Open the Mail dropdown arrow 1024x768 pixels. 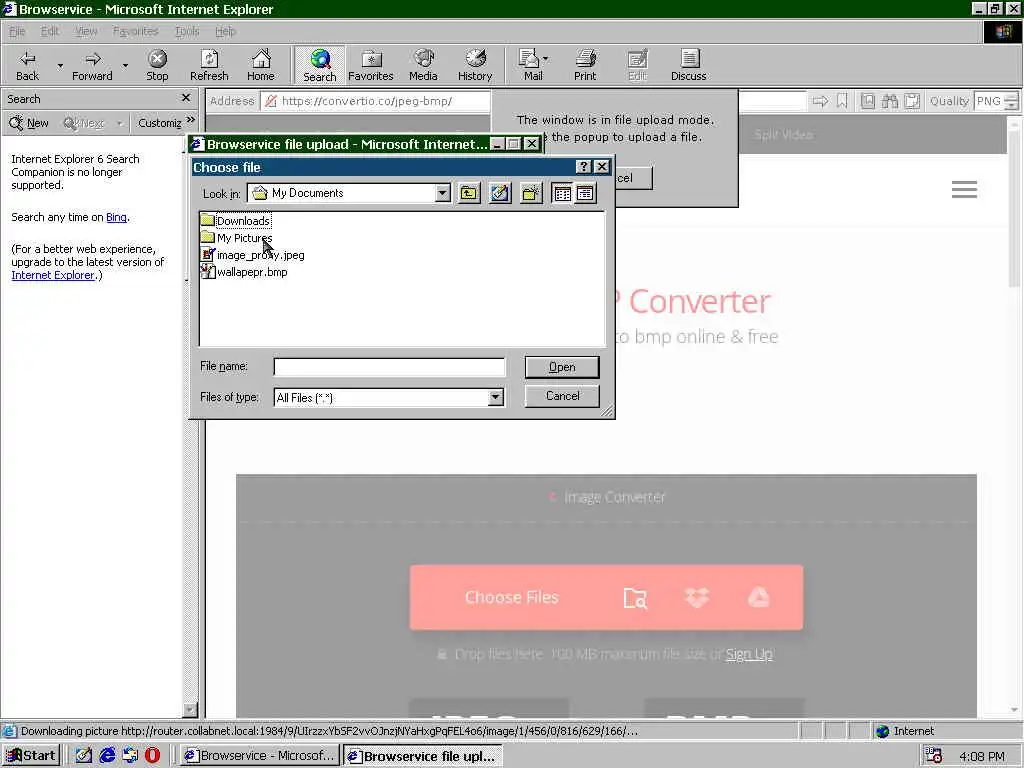click(545, 59)
